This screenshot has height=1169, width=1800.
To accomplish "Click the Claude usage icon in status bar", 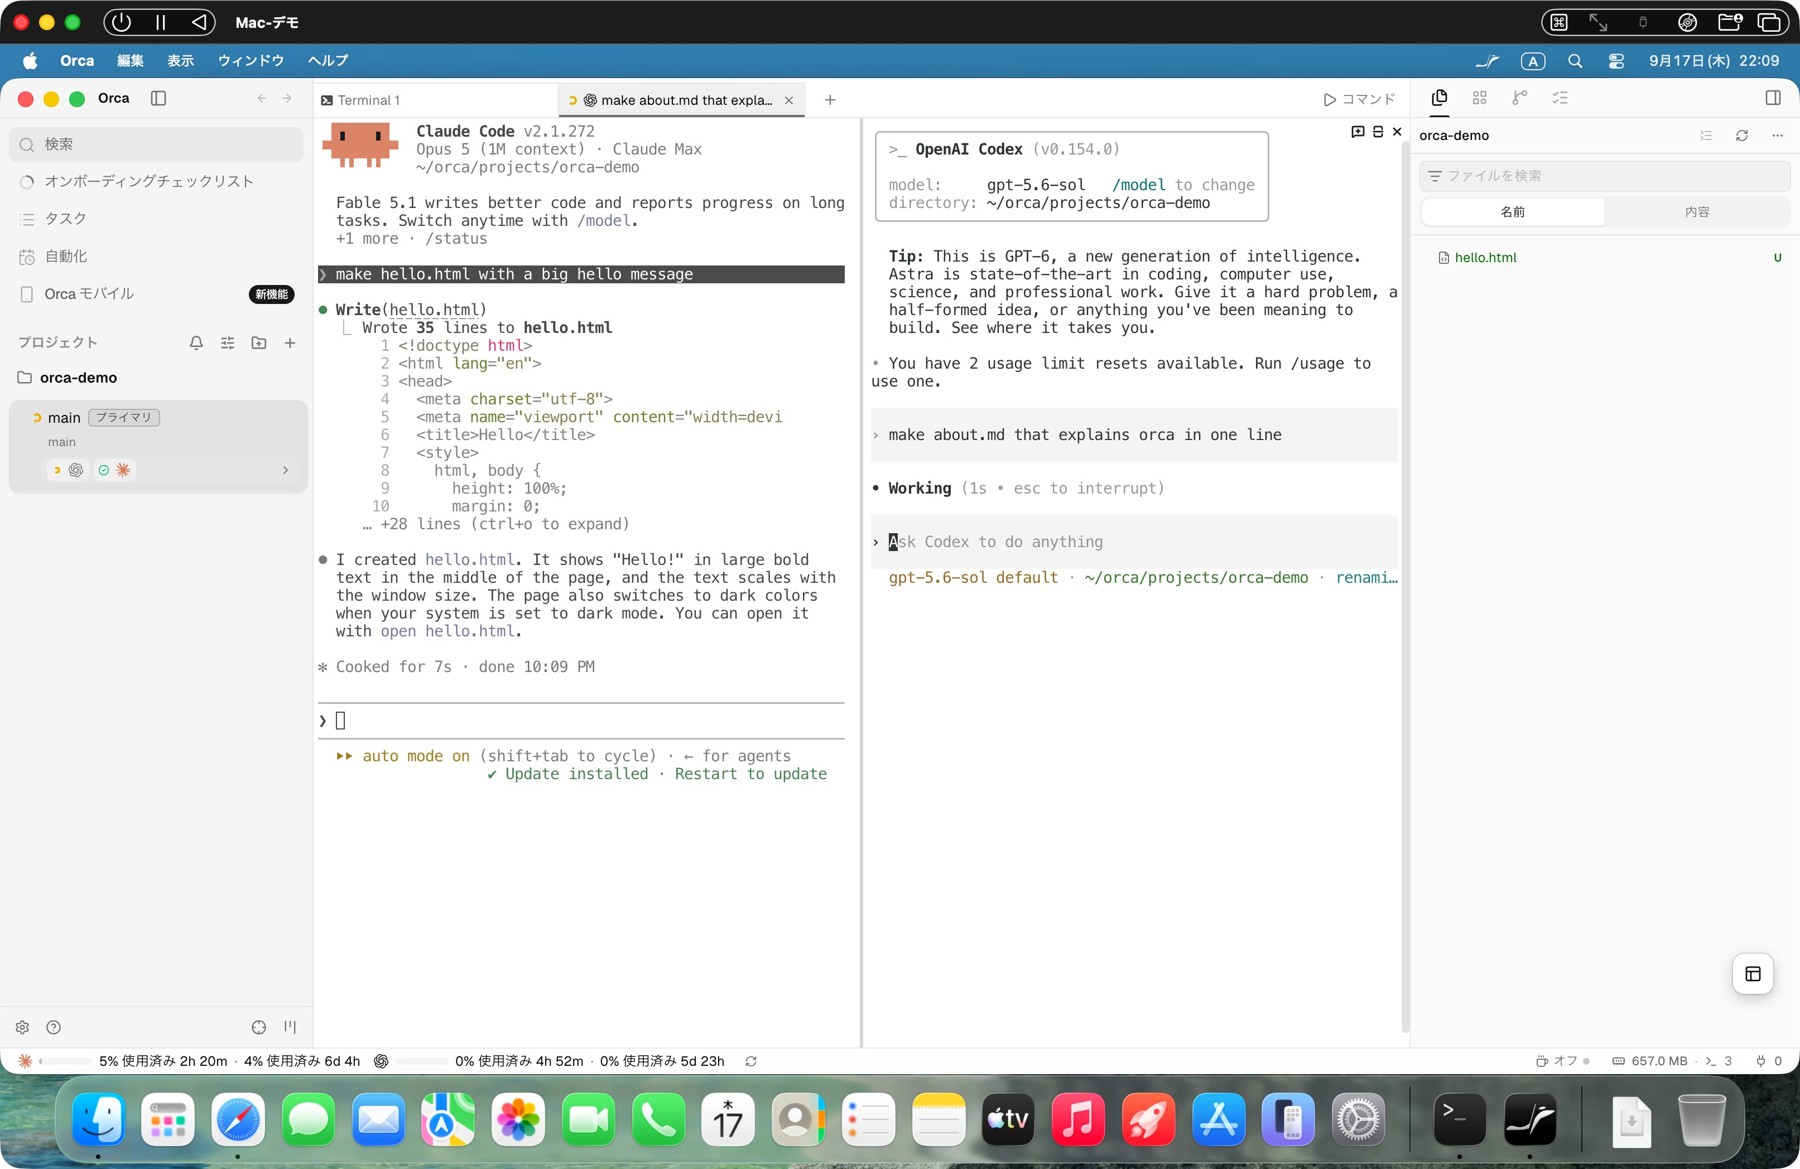I will (x=25, y=1061).
